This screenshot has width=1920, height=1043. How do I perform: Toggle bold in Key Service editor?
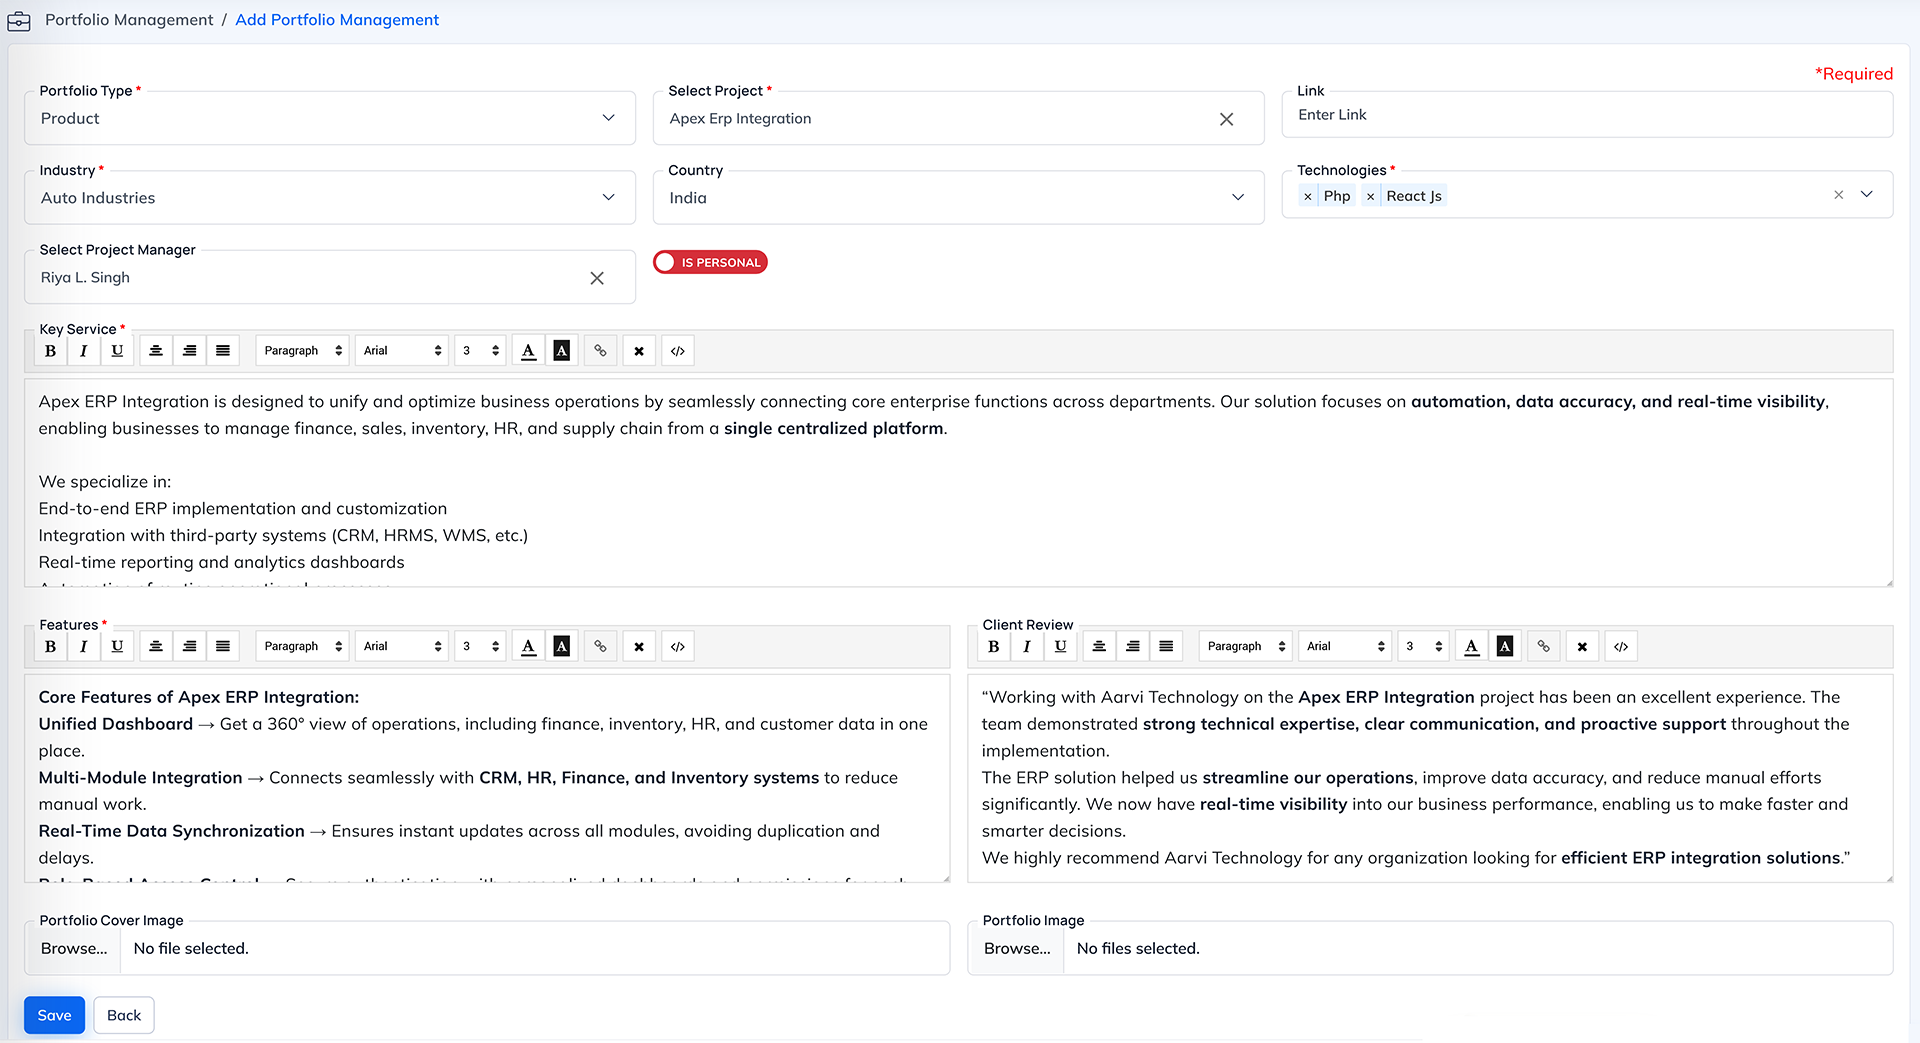click(x=50, y=351)
